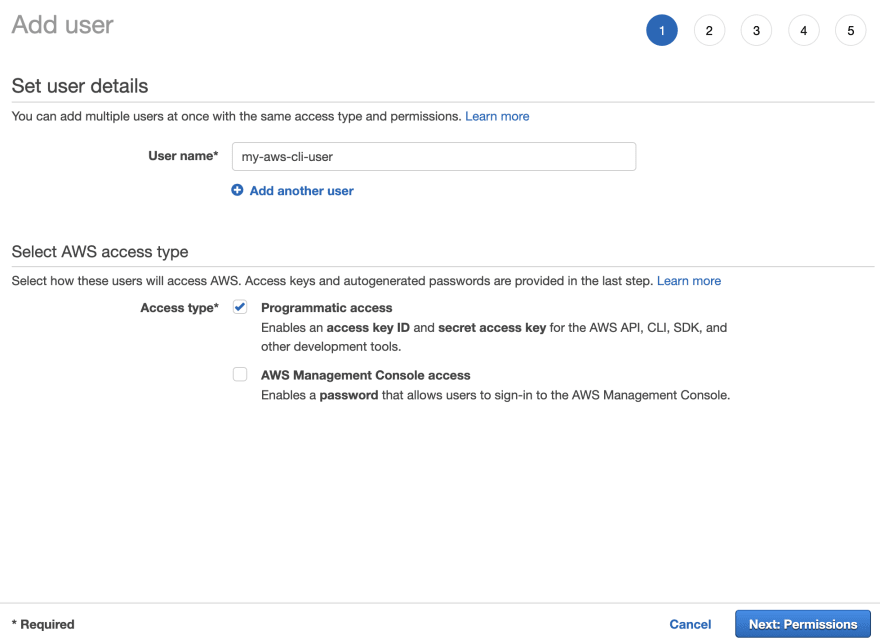Click the Access type label
This screenshot has width=880, height=644.
pyautogui.click(x=180, y=308)
